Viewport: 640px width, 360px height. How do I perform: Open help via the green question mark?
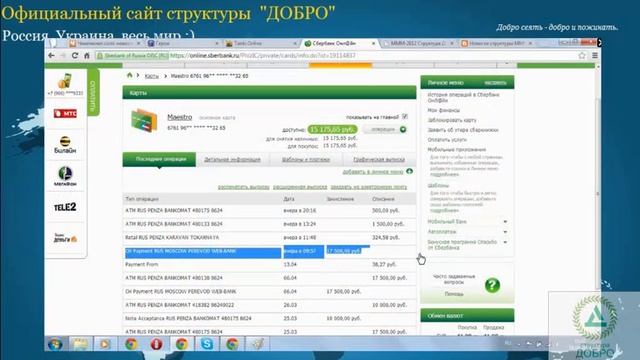point(492,285)
